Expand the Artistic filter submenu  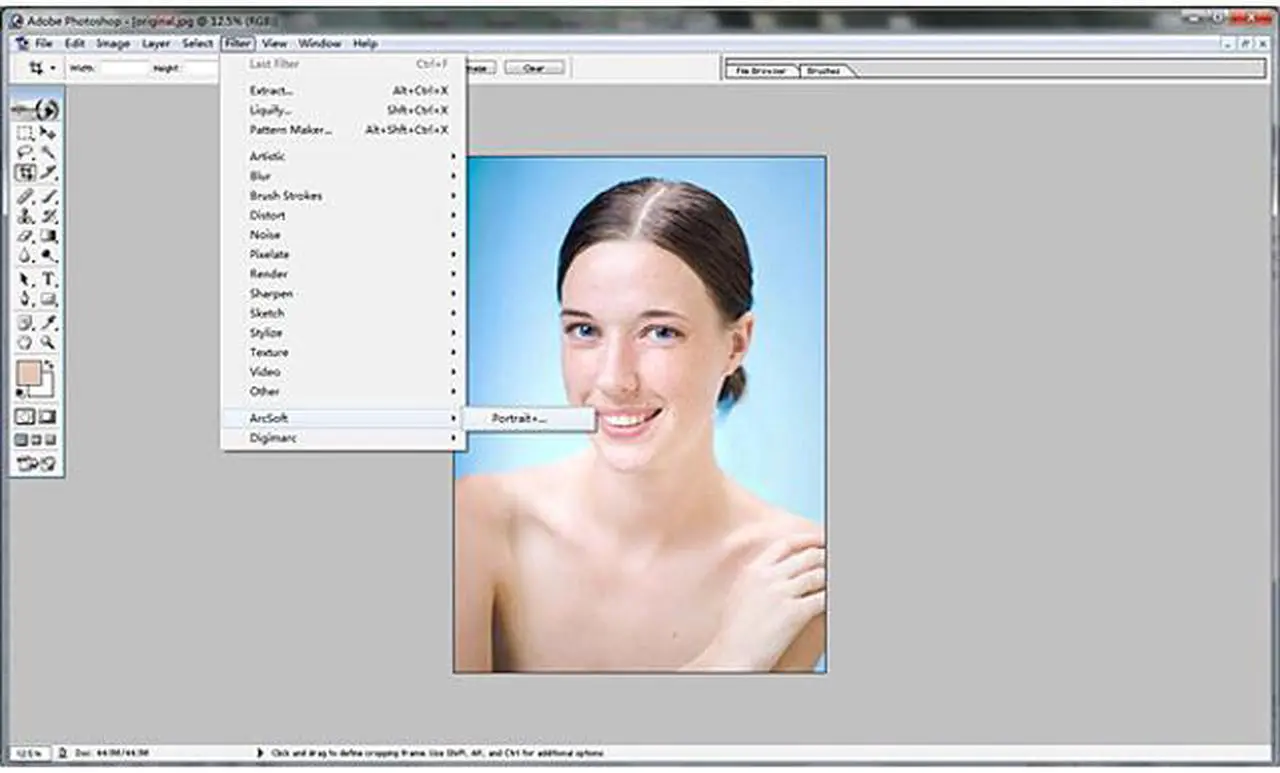pyautogui.click(x=344, y=156)
